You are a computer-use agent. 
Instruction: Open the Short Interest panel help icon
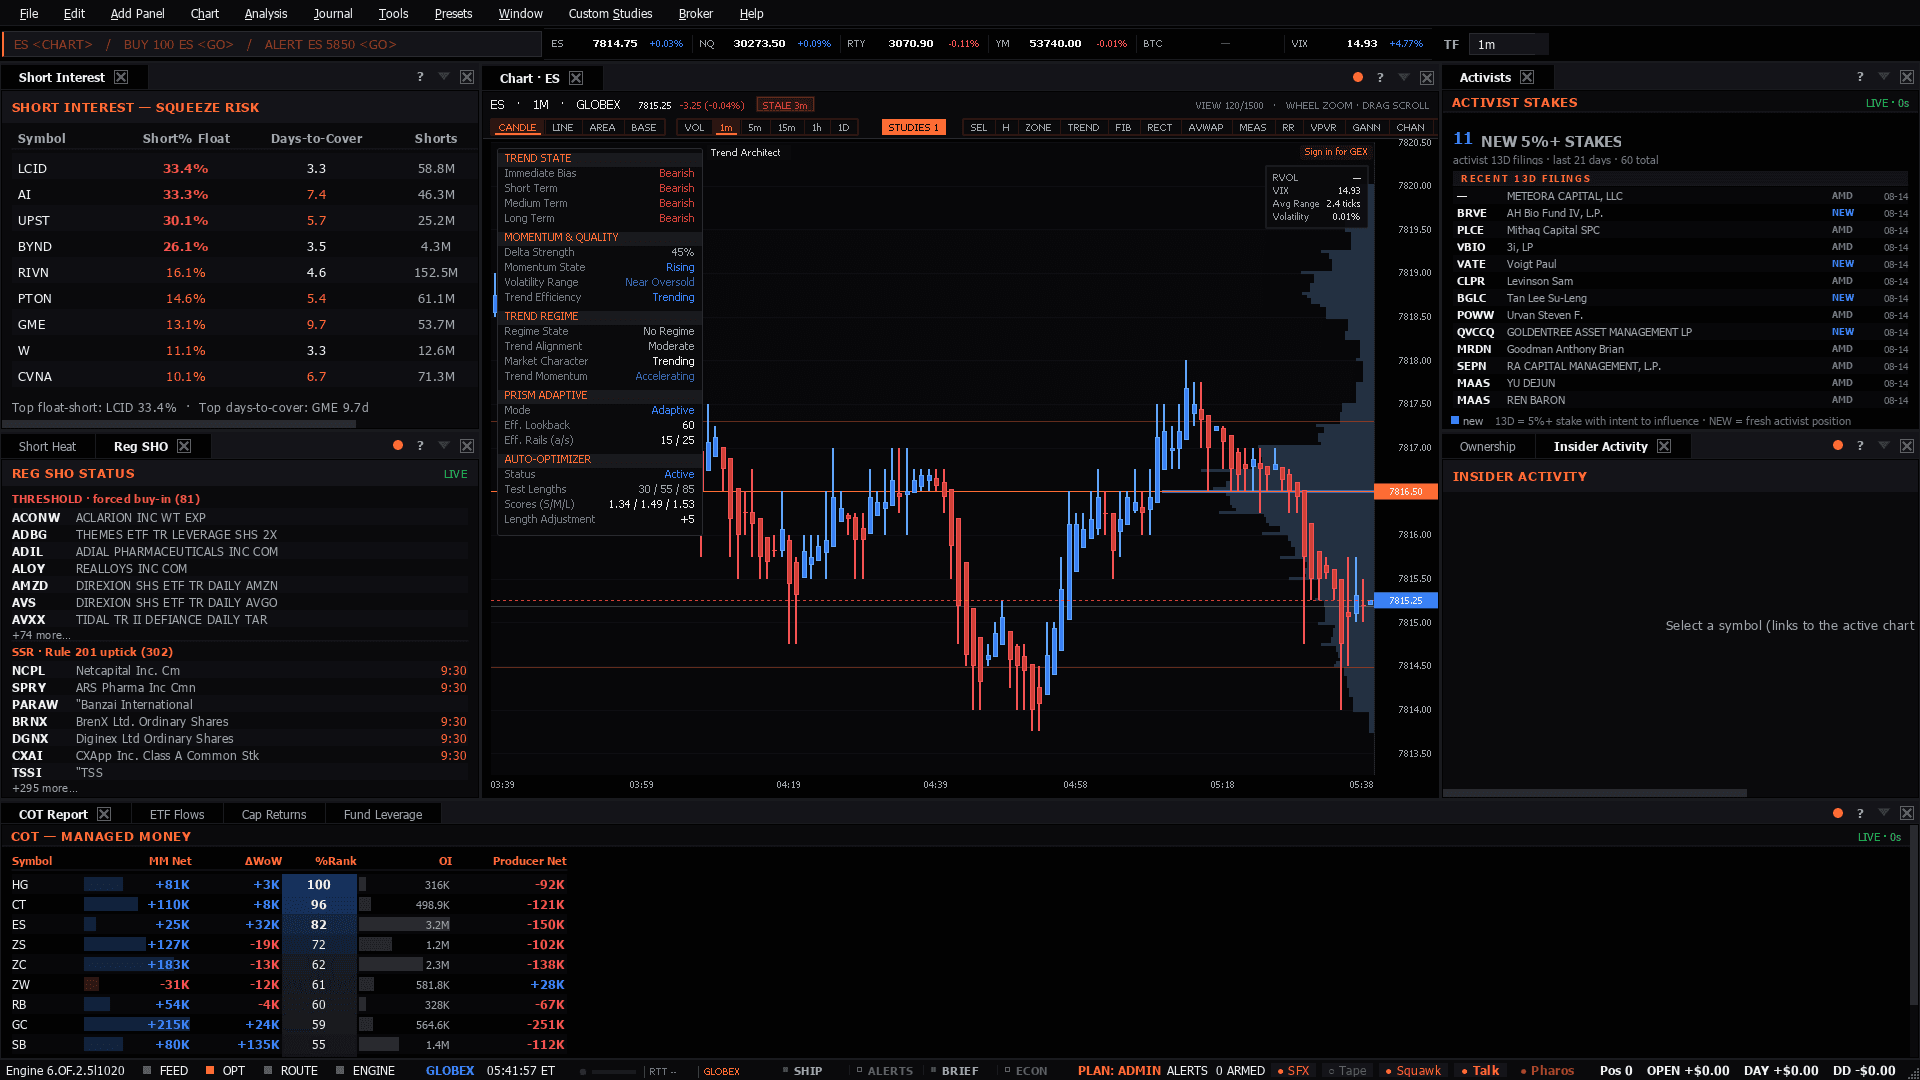tap(420, 77)
